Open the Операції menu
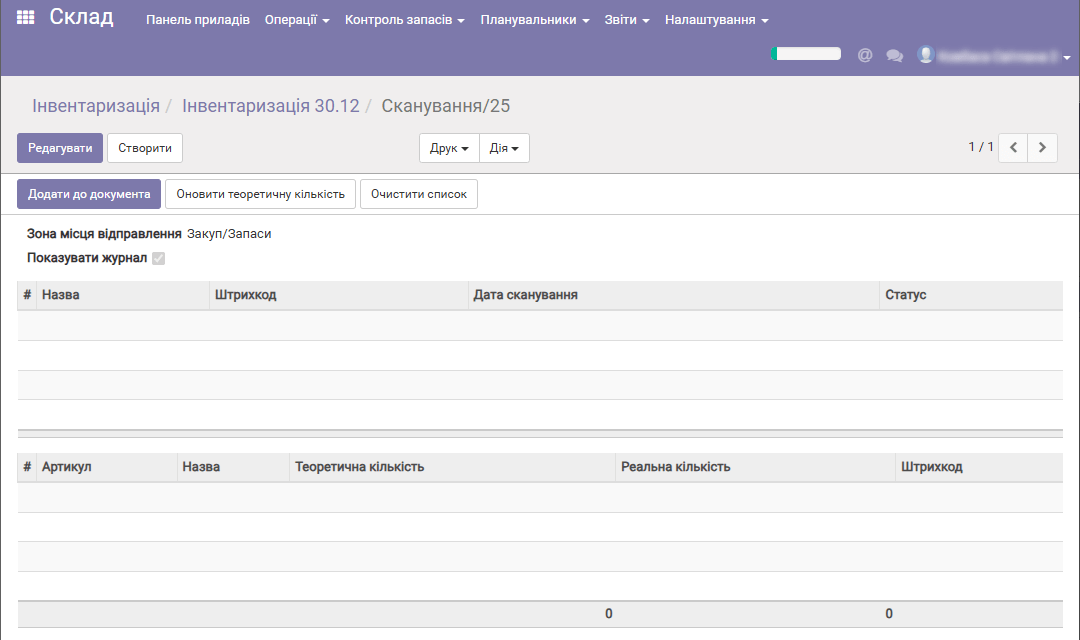 [297, 20]
